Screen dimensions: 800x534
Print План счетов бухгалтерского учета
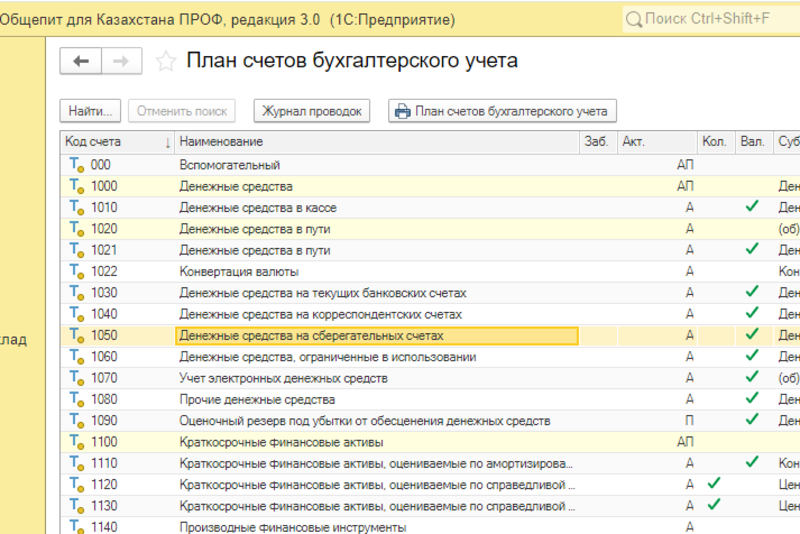coord(503,111)
